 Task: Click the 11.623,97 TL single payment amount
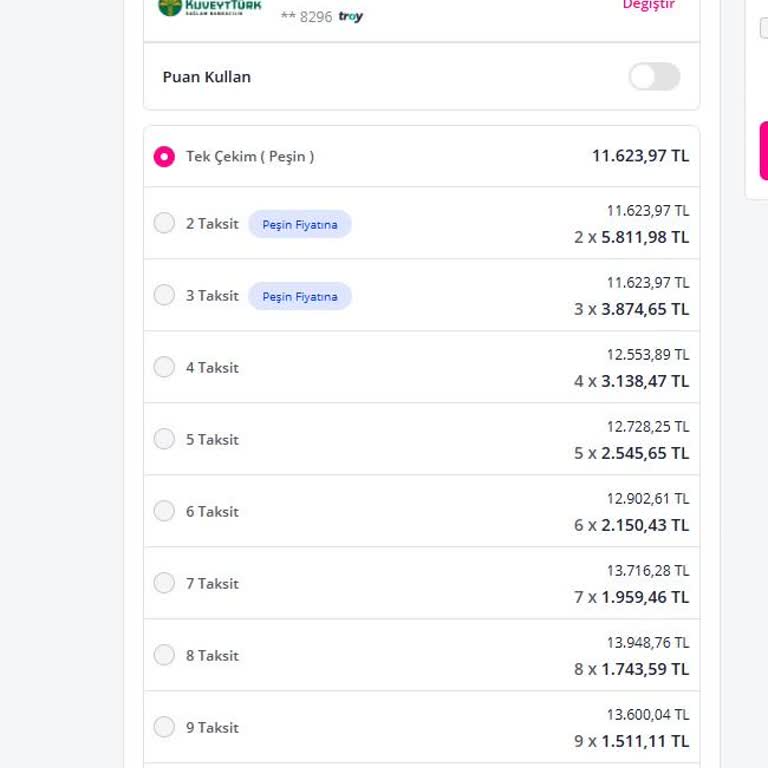pos(640,156)
